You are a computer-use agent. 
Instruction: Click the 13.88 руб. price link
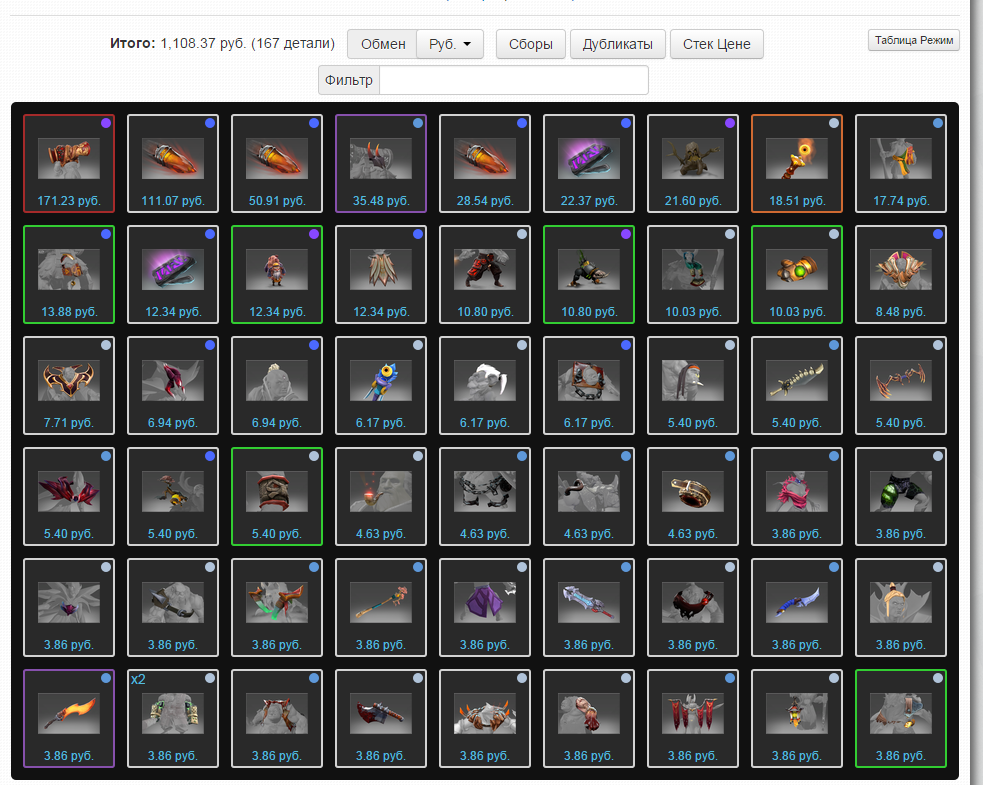(69, 312)
